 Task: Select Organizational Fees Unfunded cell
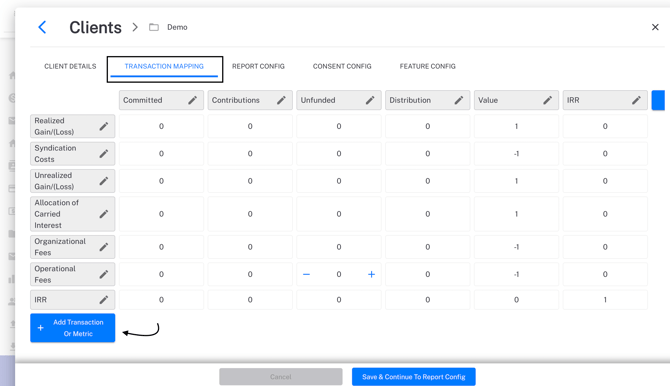coord(339,247)
